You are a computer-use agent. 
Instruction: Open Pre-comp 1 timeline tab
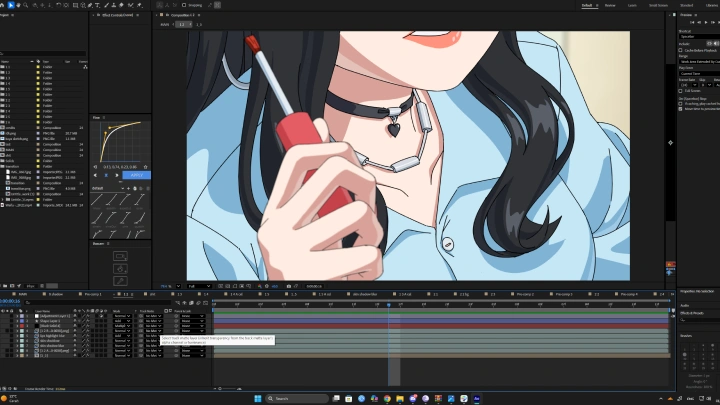(93, 294)
